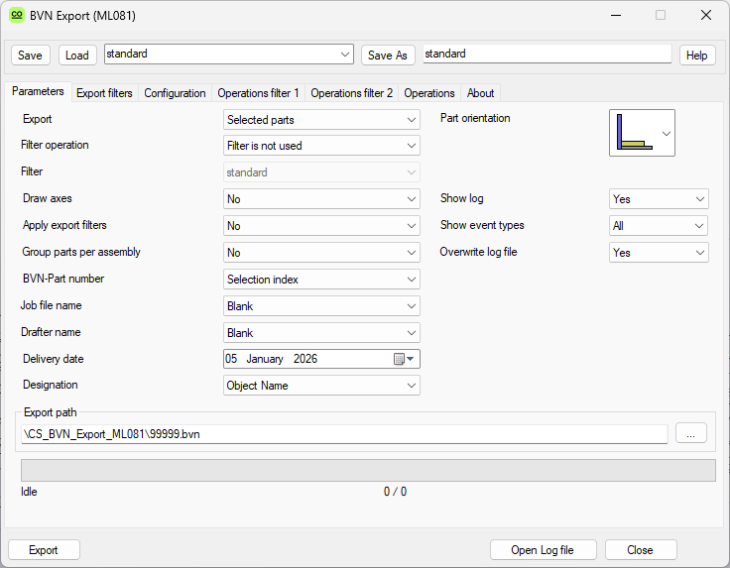This screenshot has height=568, width=730.
Task: Click the Save button
Action: click(30, 55)
